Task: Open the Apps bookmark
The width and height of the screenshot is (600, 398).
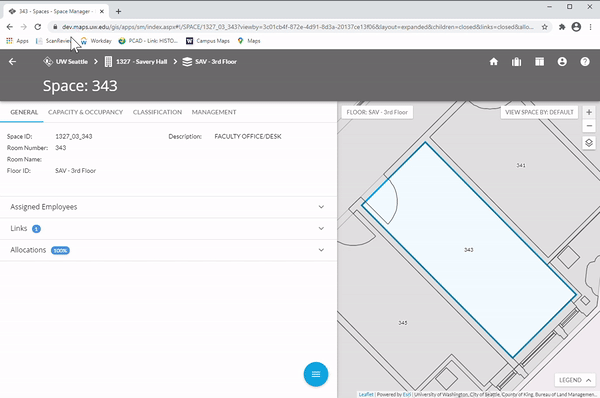Action: pyautogui.click(x=17, y=41)
